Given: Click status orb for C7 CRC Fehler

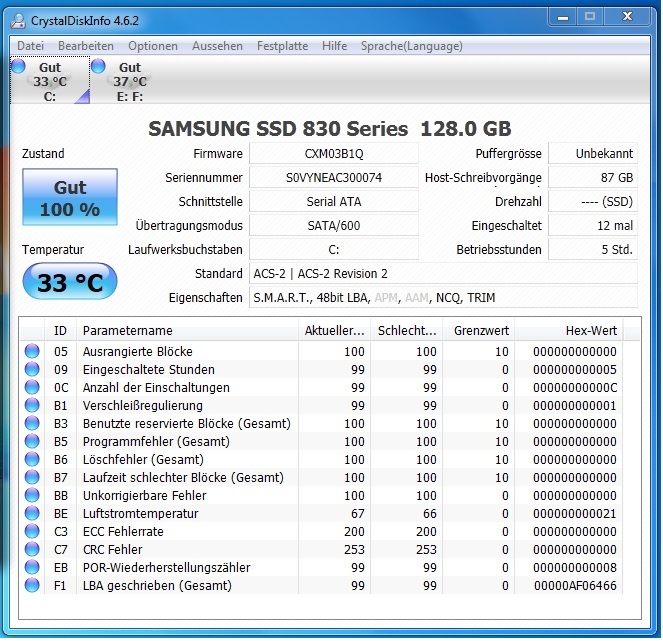Looking at the screenshot, I should pyautogui.click(x=32, y=549).
